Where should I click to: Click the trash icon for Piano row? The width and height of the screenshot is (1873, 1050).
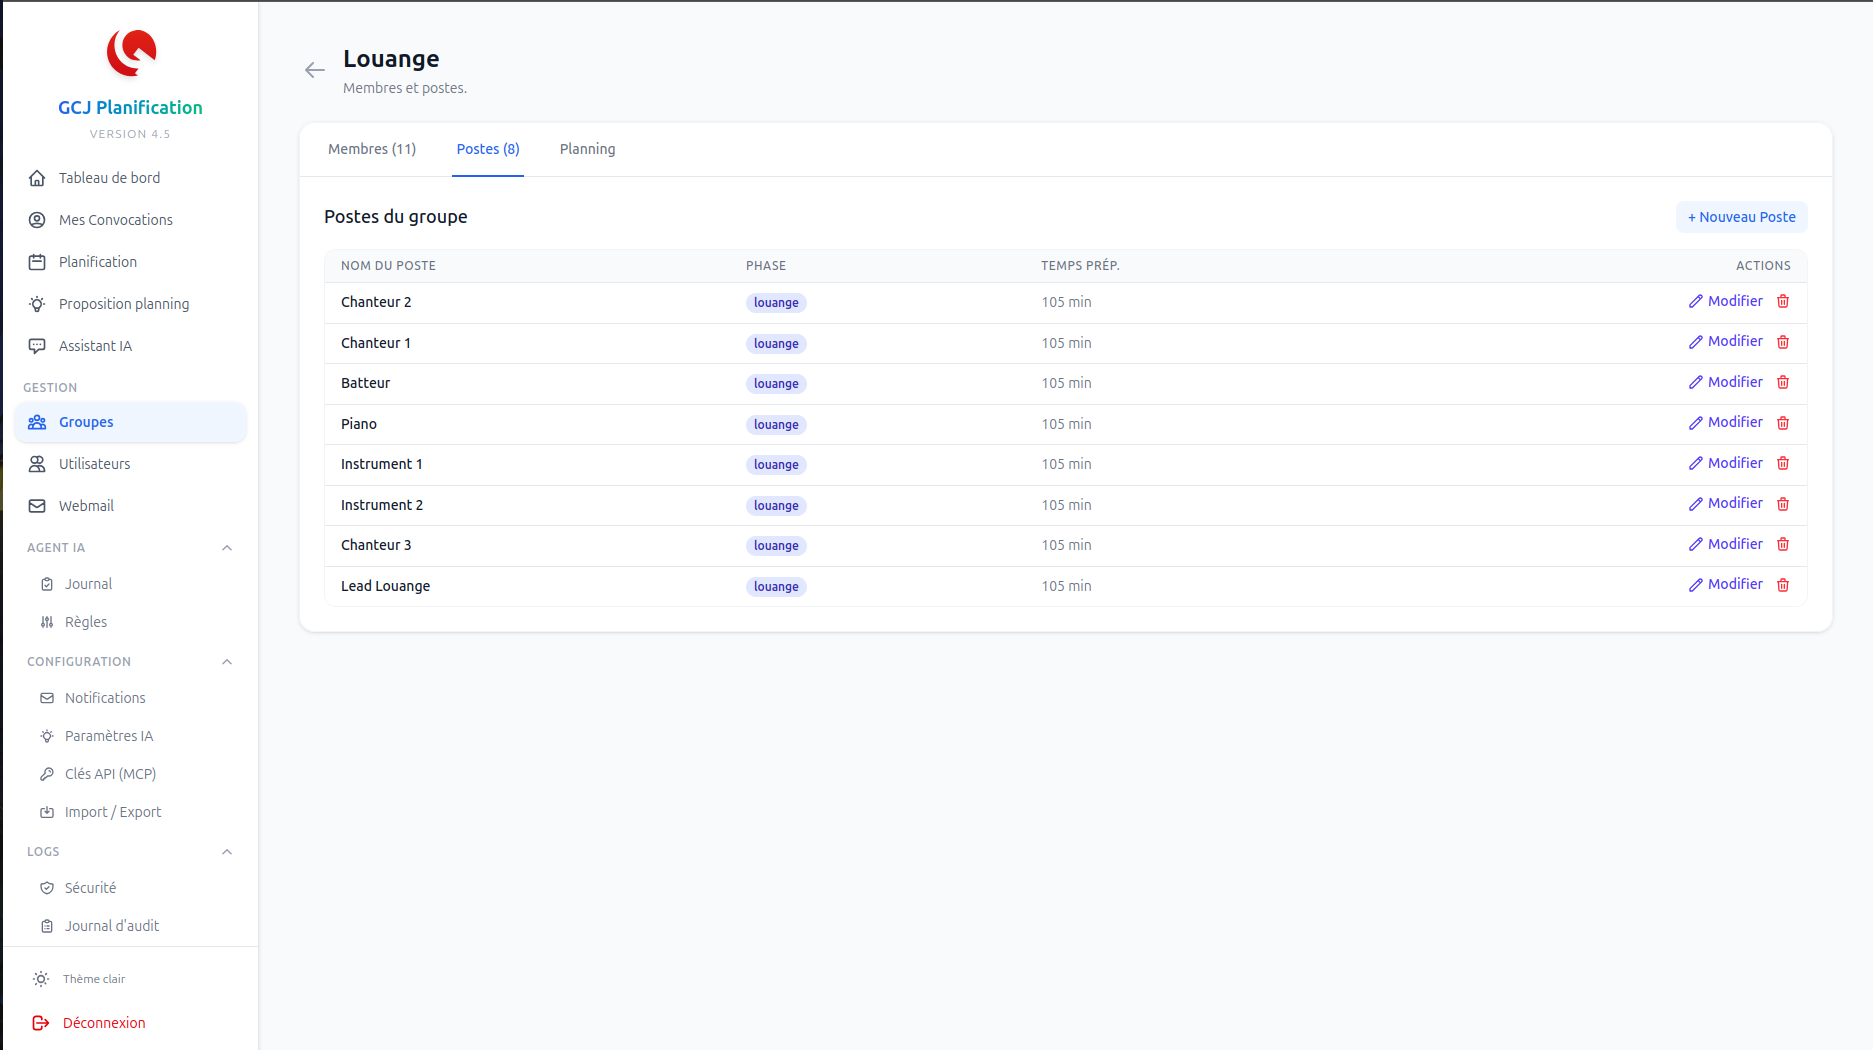click(1783, 423)
